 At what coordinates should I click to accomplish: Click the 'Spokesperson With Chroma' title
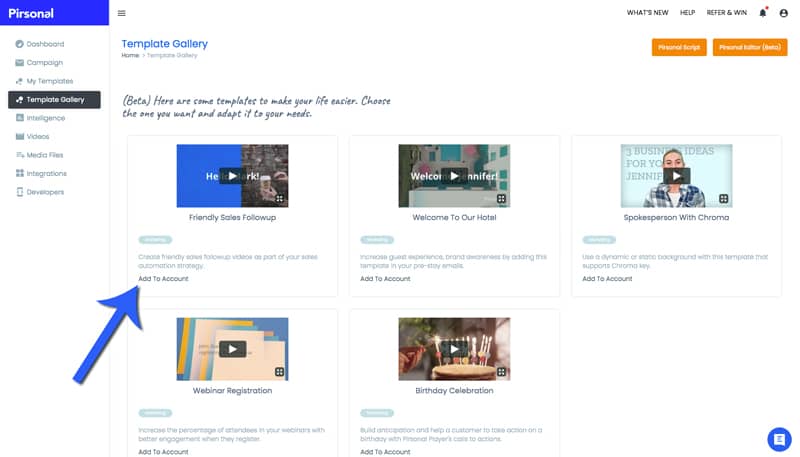[677, 217]
